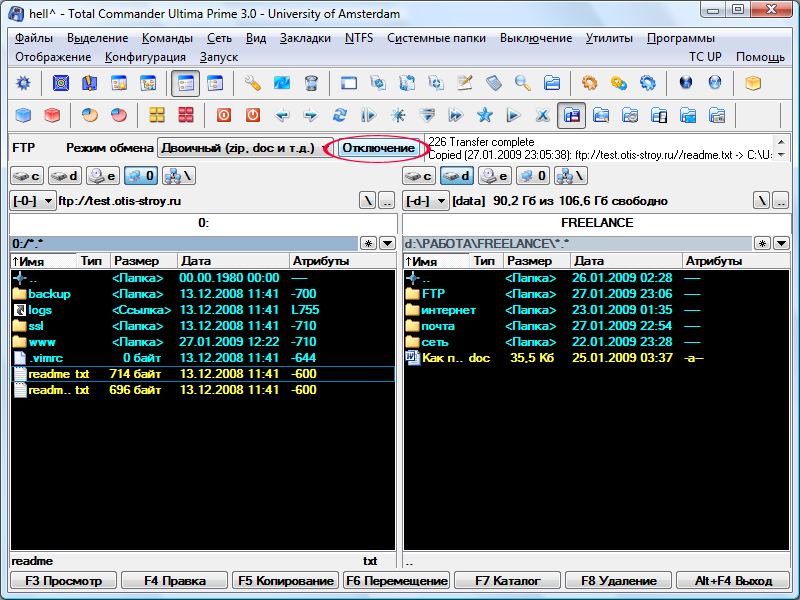Click the dark blue globe icon
The height and width of the screenshot is (600, 800).
pos(686,83)
